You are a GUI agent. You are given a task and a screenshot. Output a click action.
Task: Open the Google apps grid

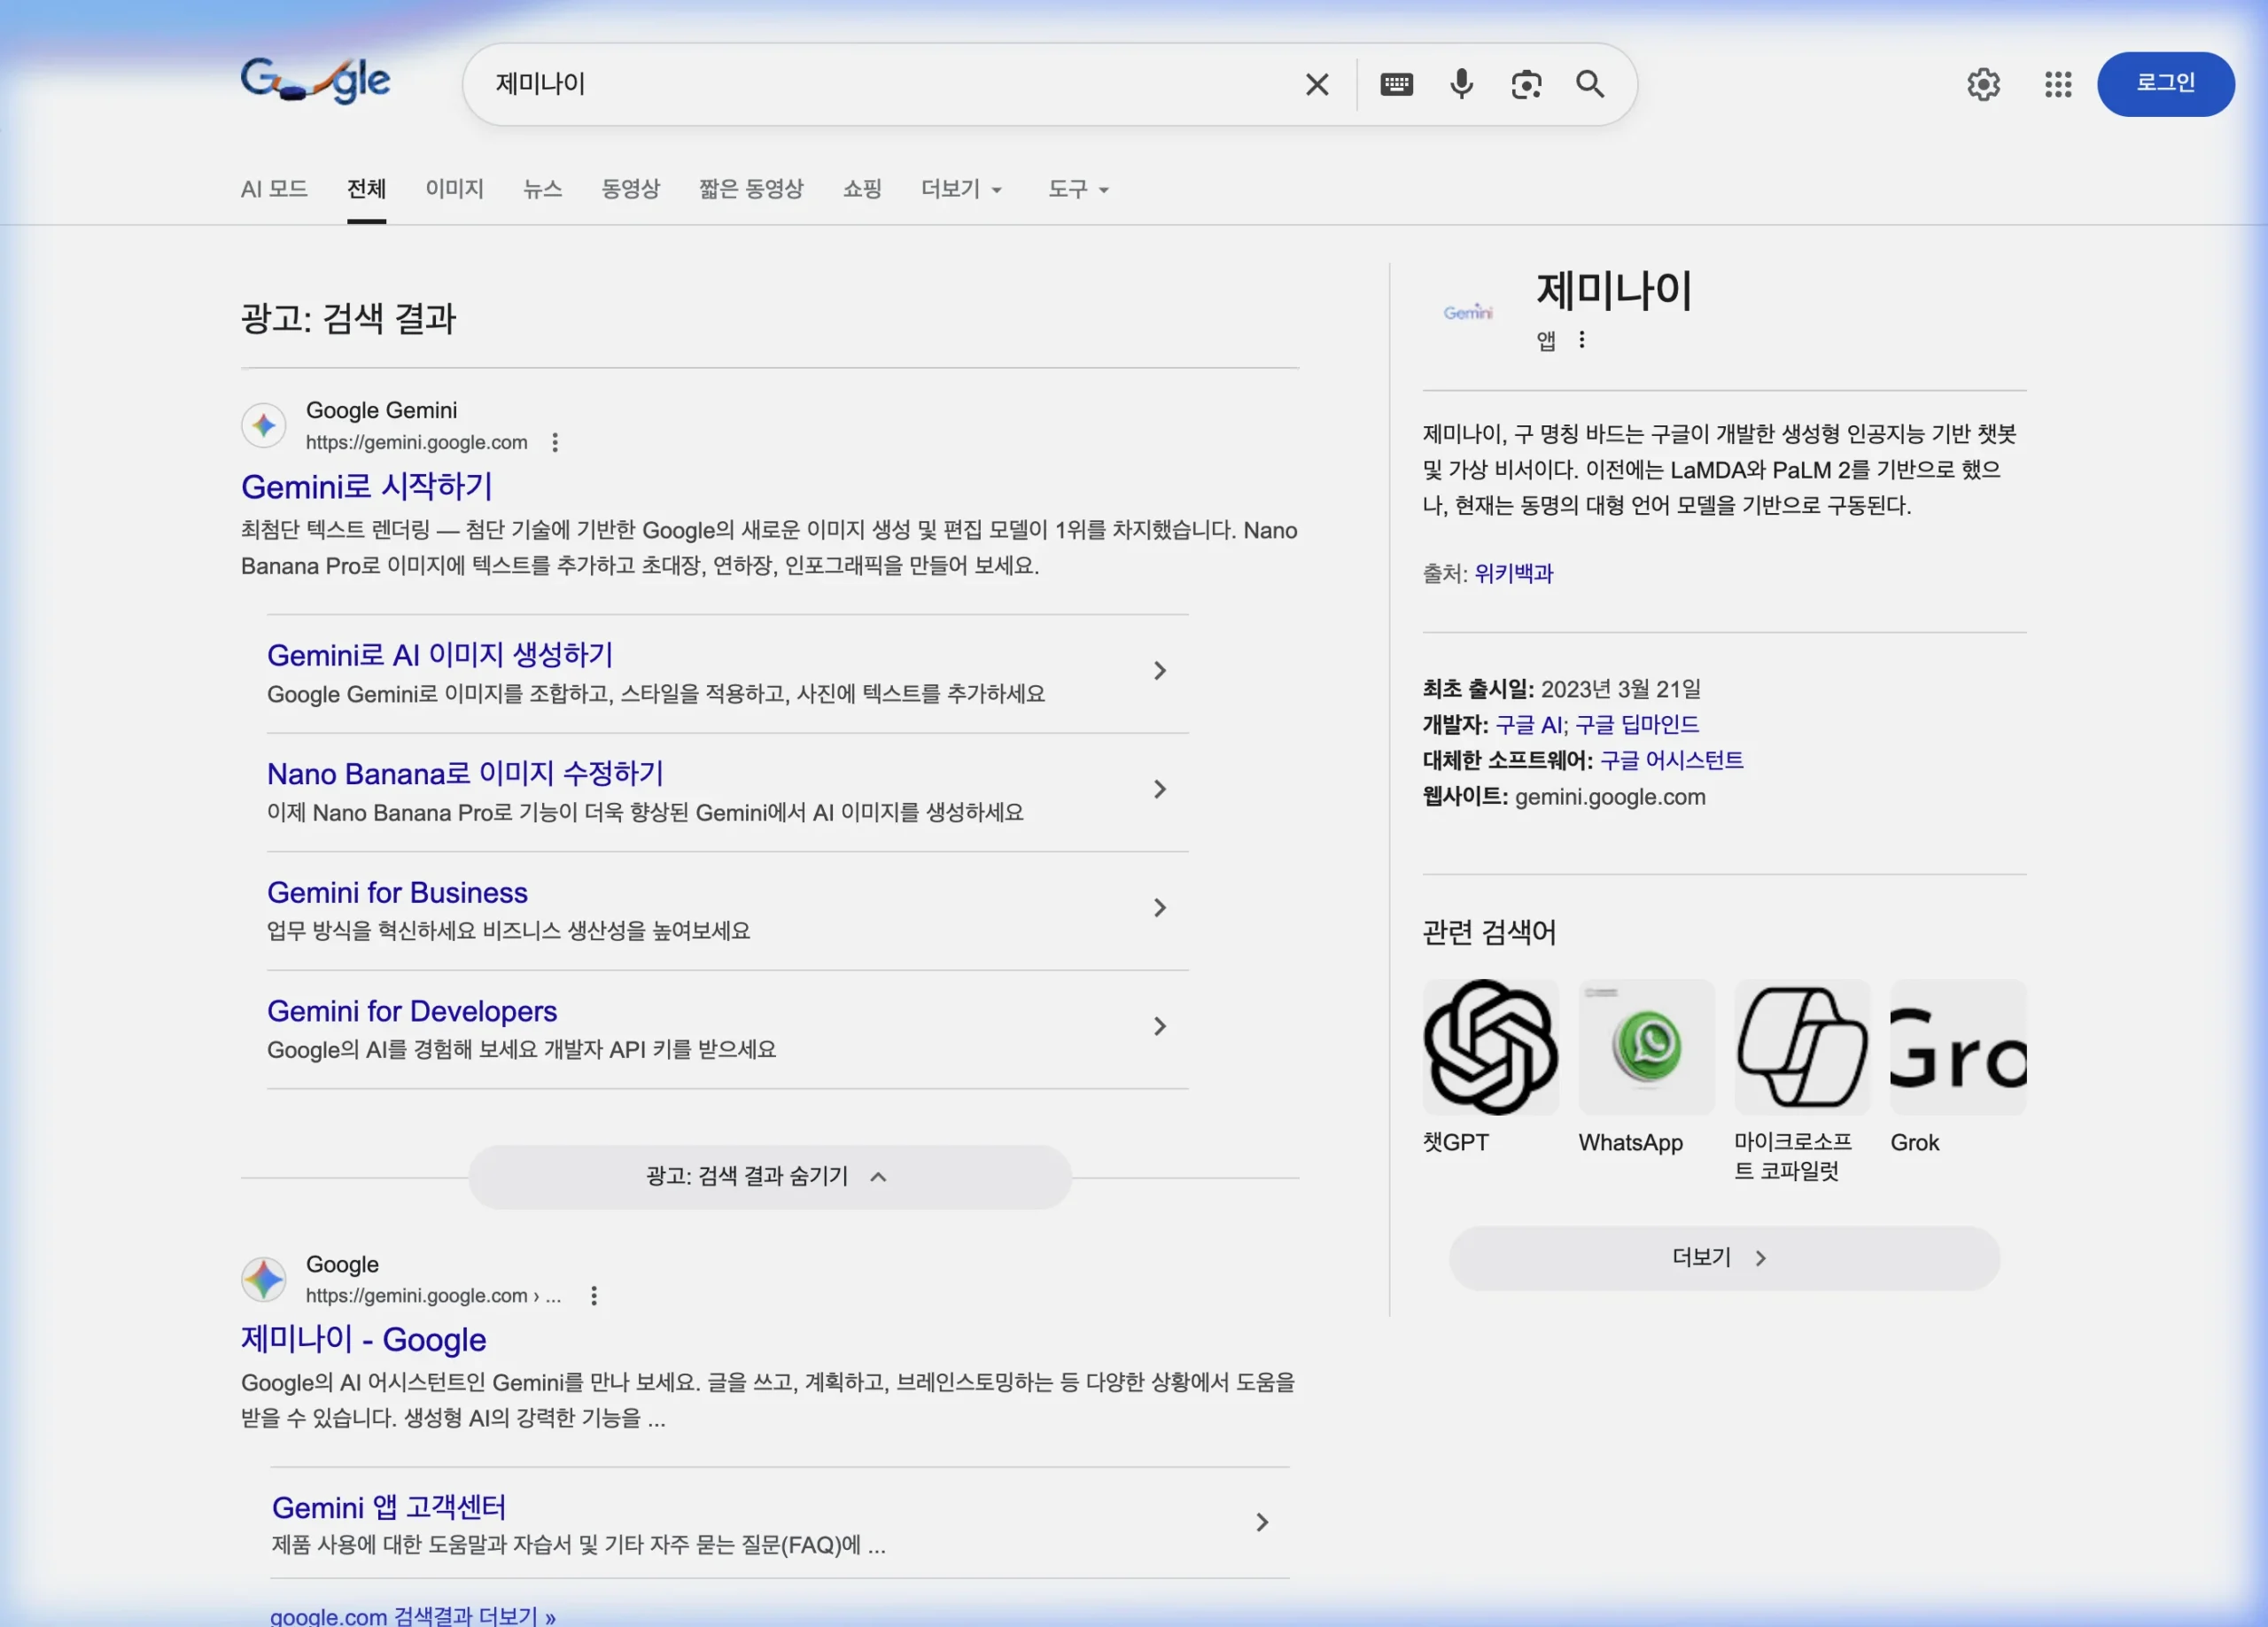(2057, 84)
